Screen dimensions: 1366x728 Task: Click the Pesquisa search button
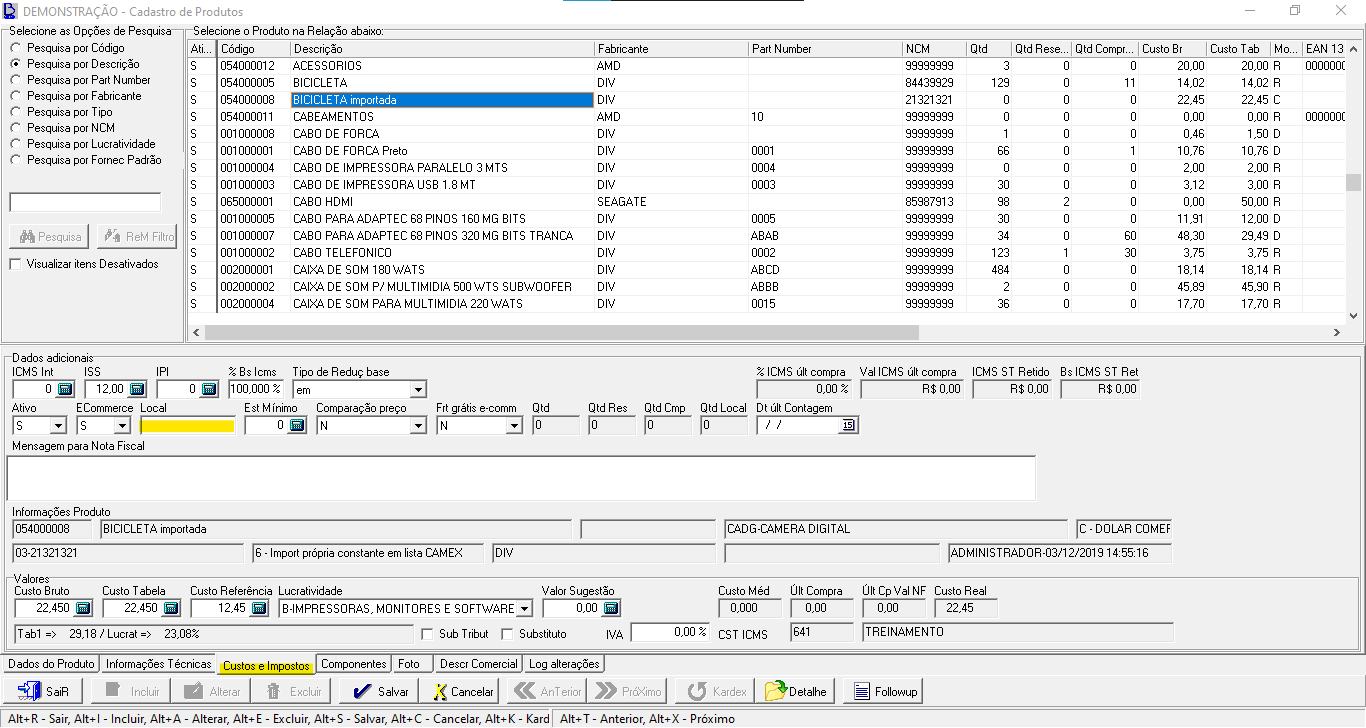[49, 237]
